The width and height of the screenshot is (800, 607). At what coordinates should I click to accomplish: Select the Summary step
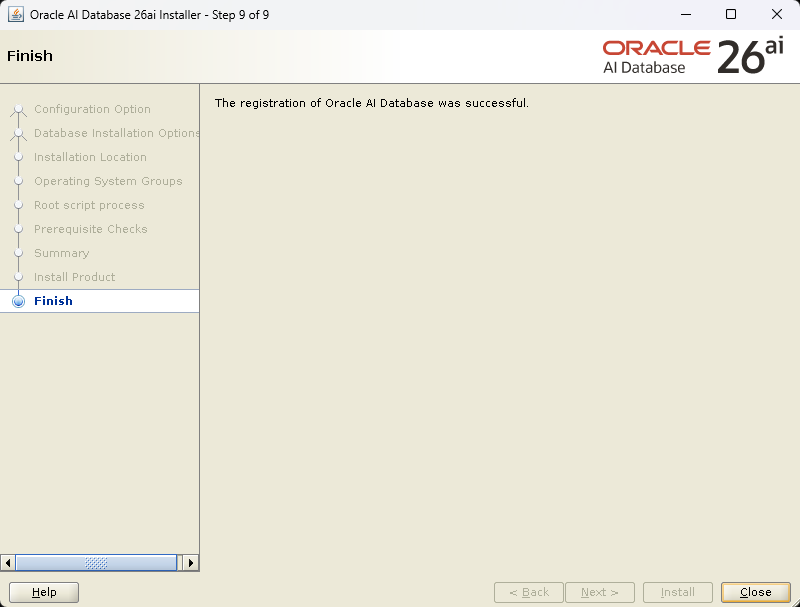[62, 253]
